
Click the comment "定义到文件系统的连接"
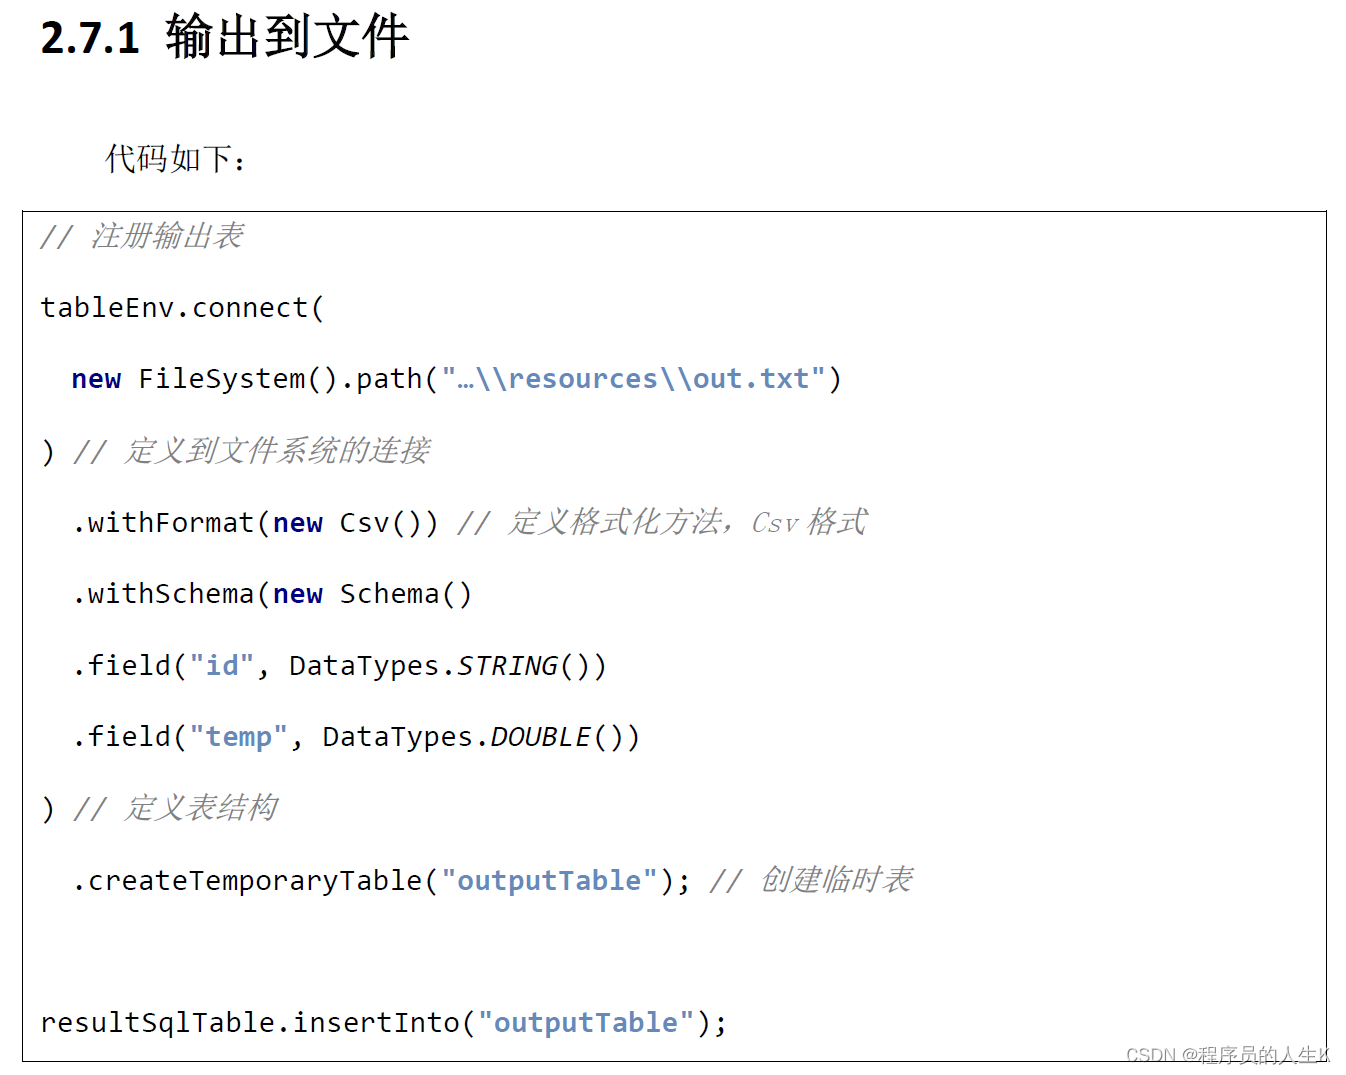point(277,451)
